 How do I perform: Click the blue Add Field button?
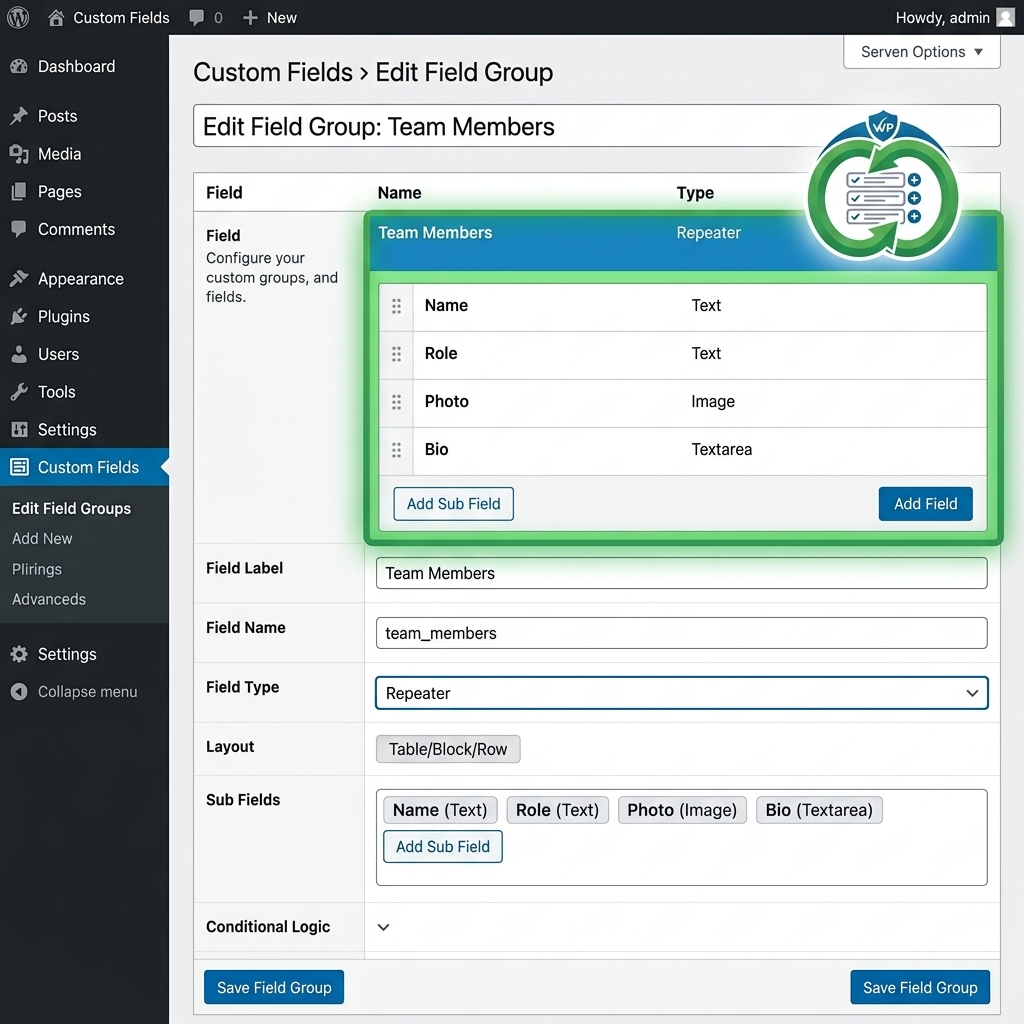click(925, 504)
